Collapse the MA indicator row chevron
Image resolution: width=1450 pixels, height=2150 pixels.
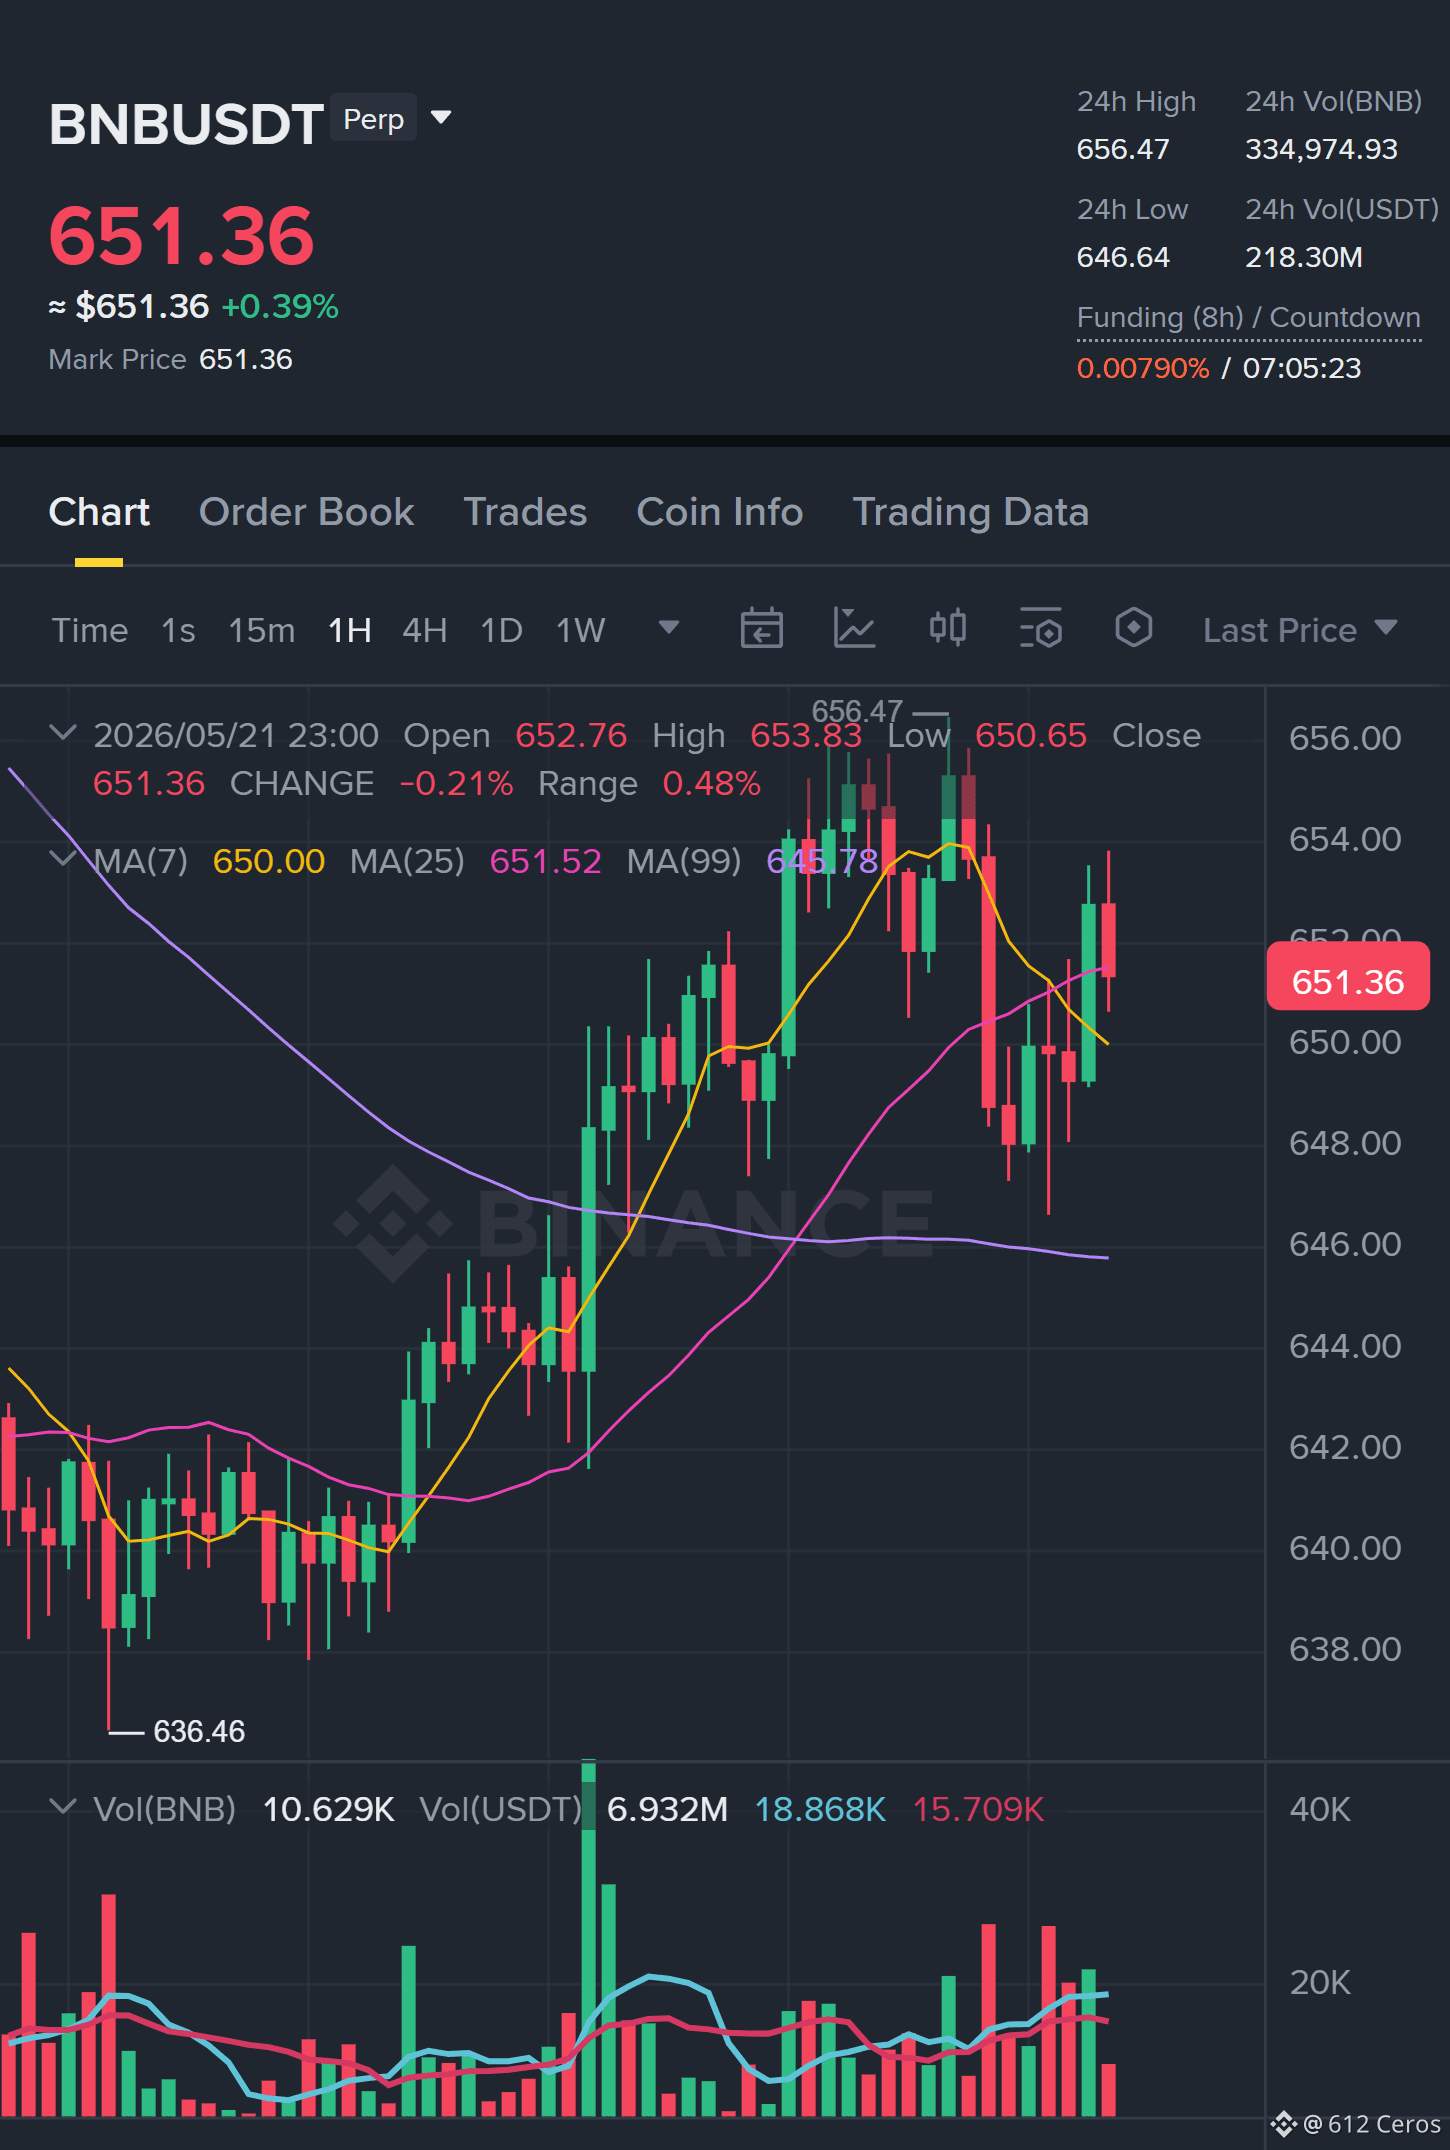tap(62, 859)
